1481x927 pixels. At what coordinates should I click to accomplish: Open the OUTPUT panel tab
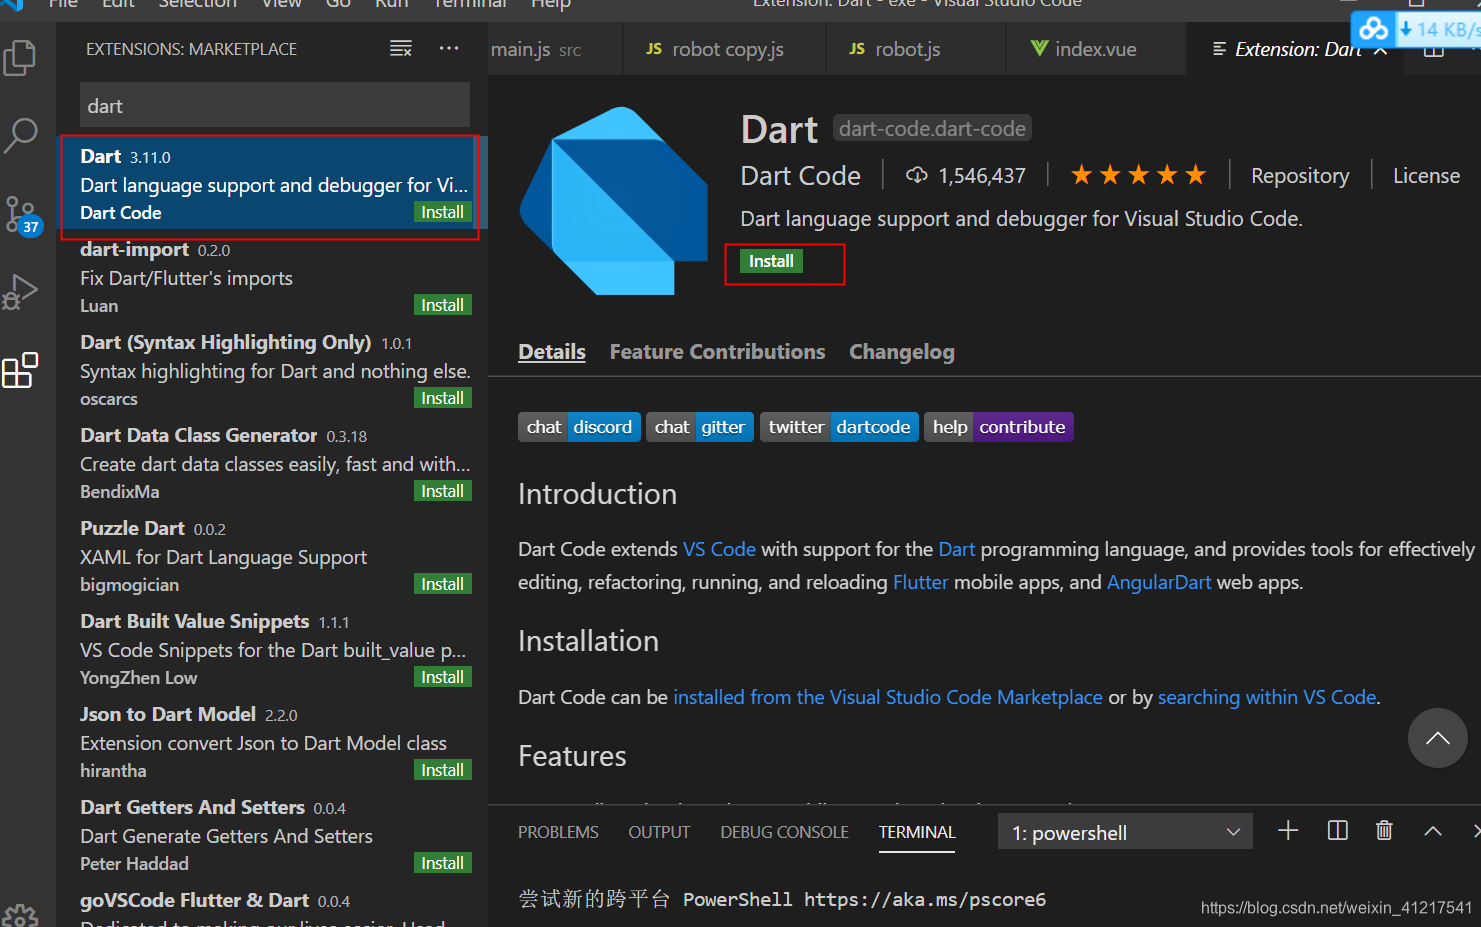(x=659, y=832)
